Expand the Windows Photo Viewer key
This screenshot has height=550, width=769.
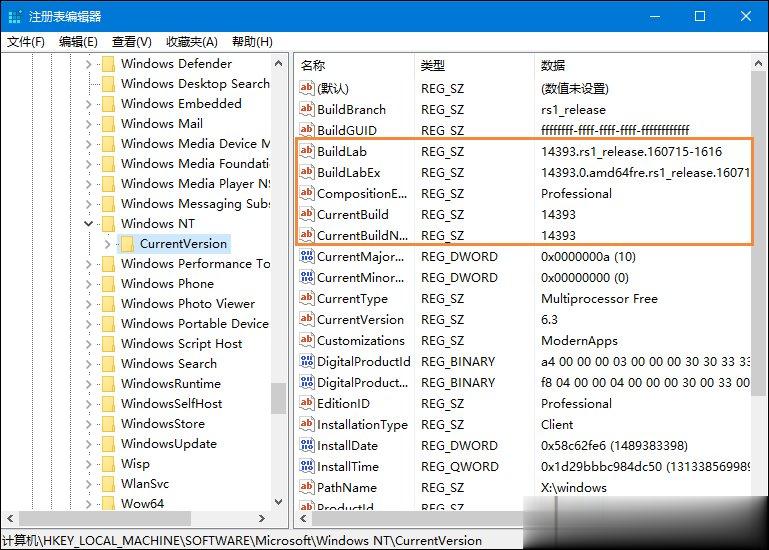click(x=89, y=304)
